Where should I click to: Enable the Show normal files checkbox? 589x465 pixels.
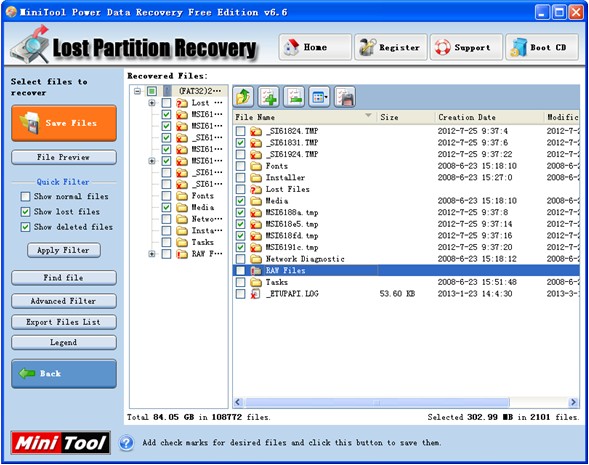pos(25,196)
